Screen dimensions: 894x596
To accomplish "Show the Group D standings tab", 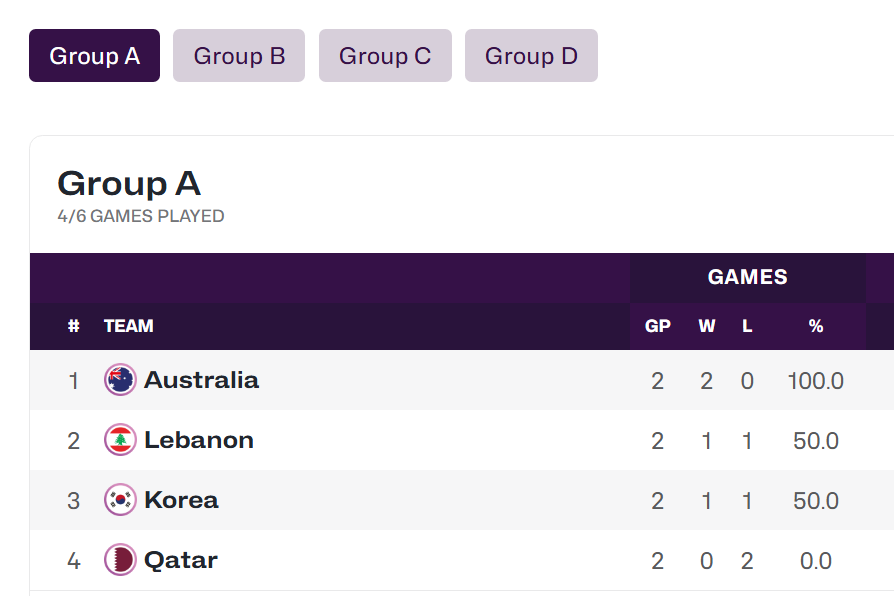I will click(531, 56).
